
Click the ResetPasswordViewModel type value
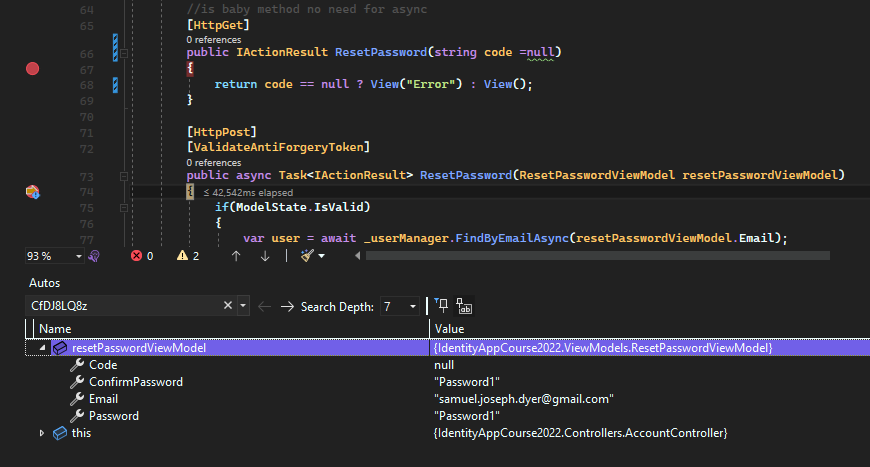(603, 348)
